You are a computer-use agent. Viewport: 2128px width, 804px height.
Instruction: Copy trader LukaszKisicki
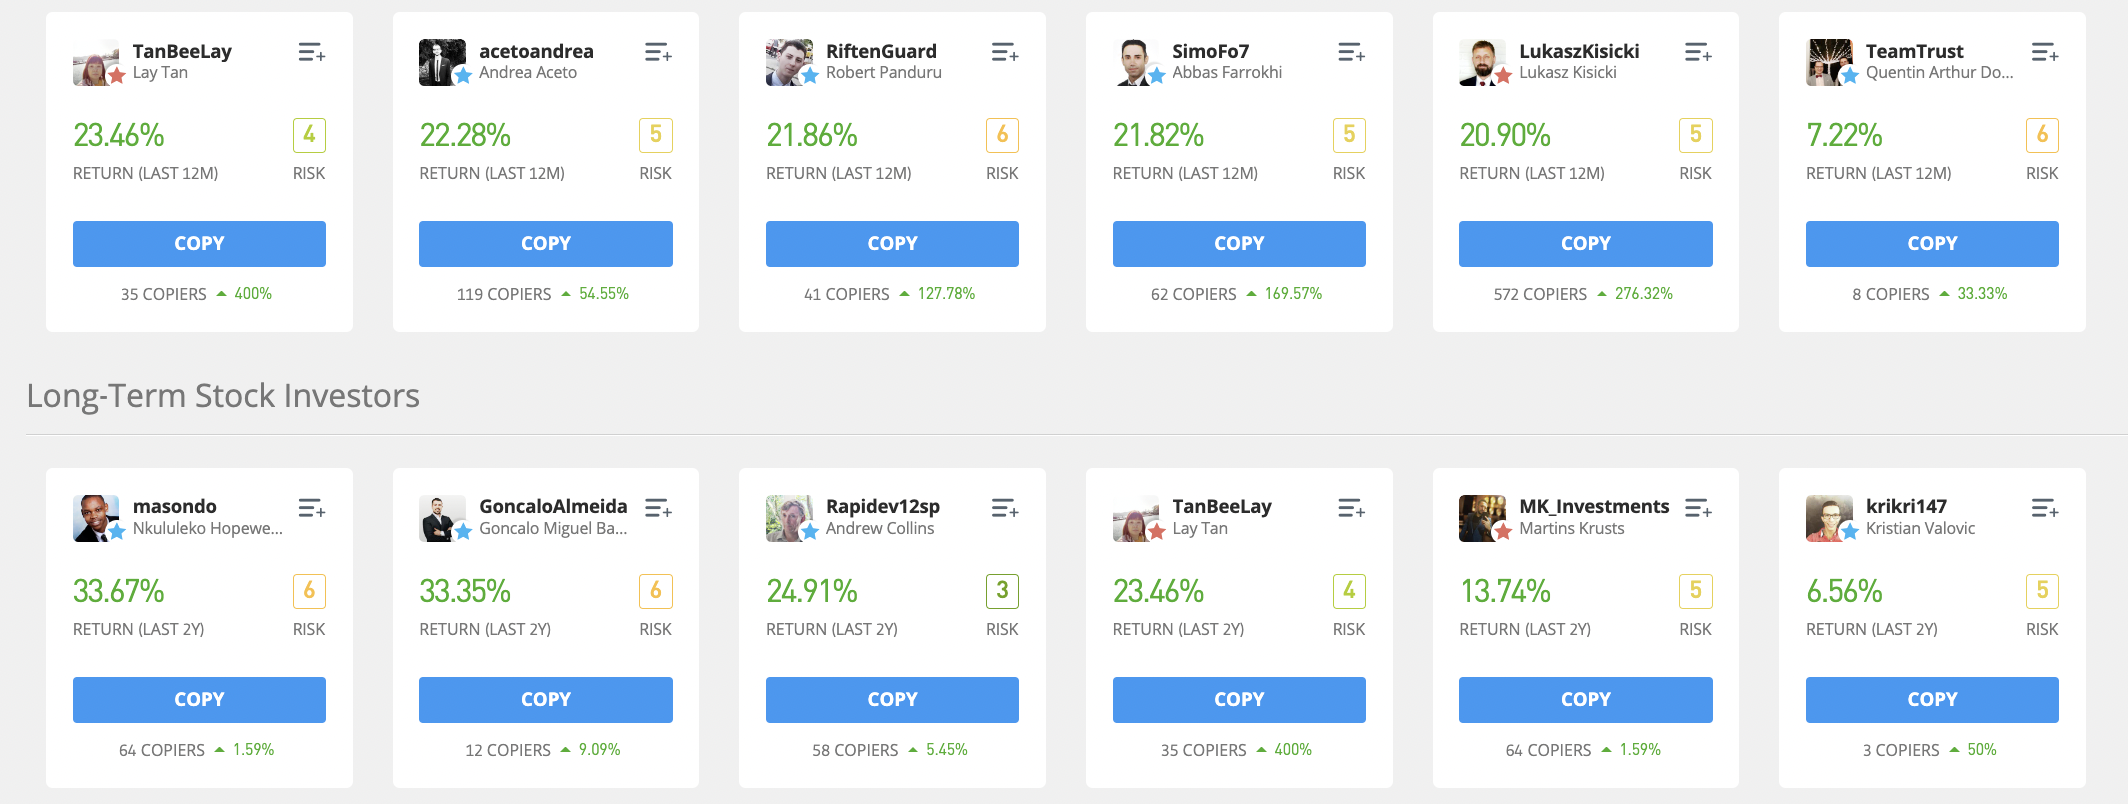click(1585, 244)
